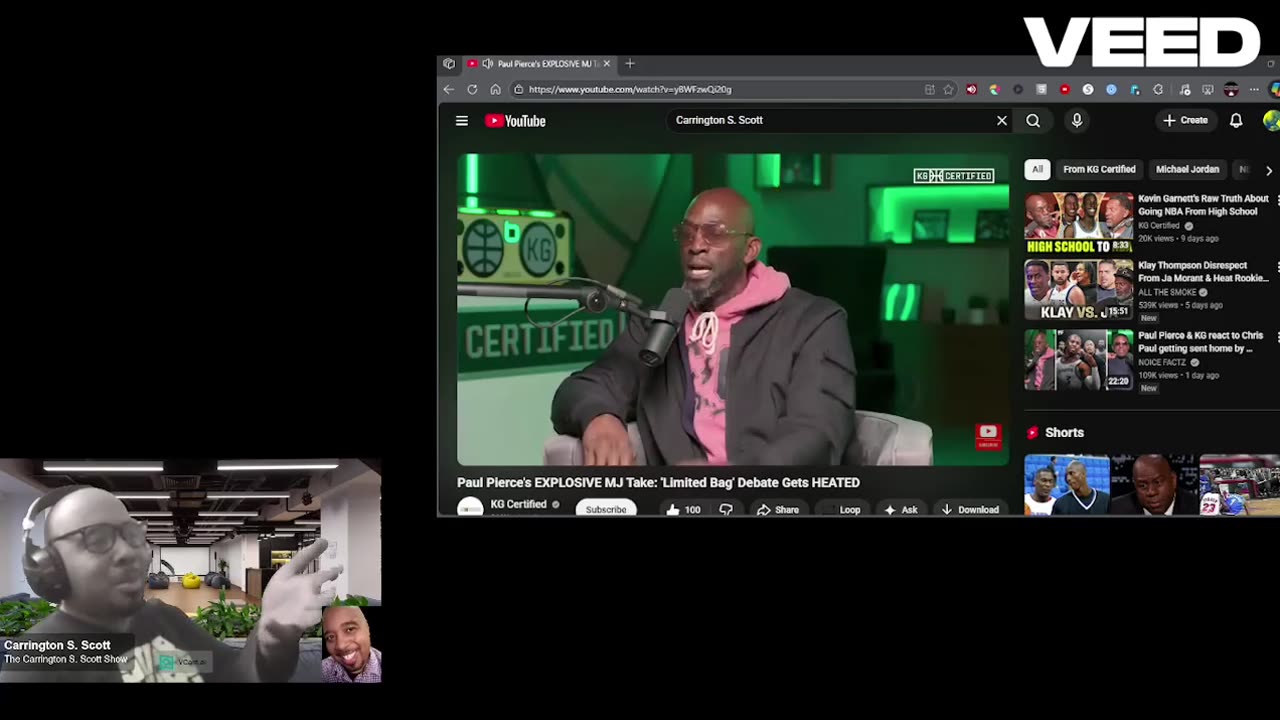Open KG Certified channel name under video
Image resolution: width=1280 pixels, height=720 pixels.
518,504
